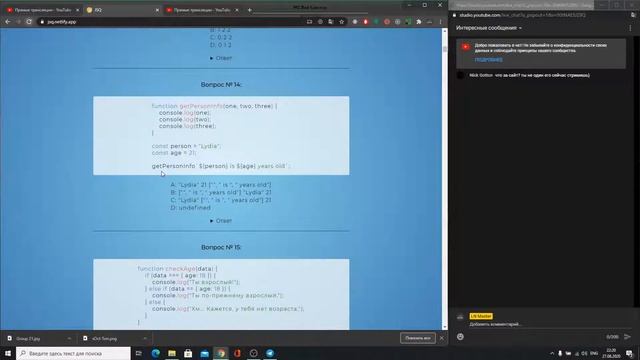The height and width of the screenshot is (360, 640).
Task: Open the Windows notification center
Action: click(630, 353)
